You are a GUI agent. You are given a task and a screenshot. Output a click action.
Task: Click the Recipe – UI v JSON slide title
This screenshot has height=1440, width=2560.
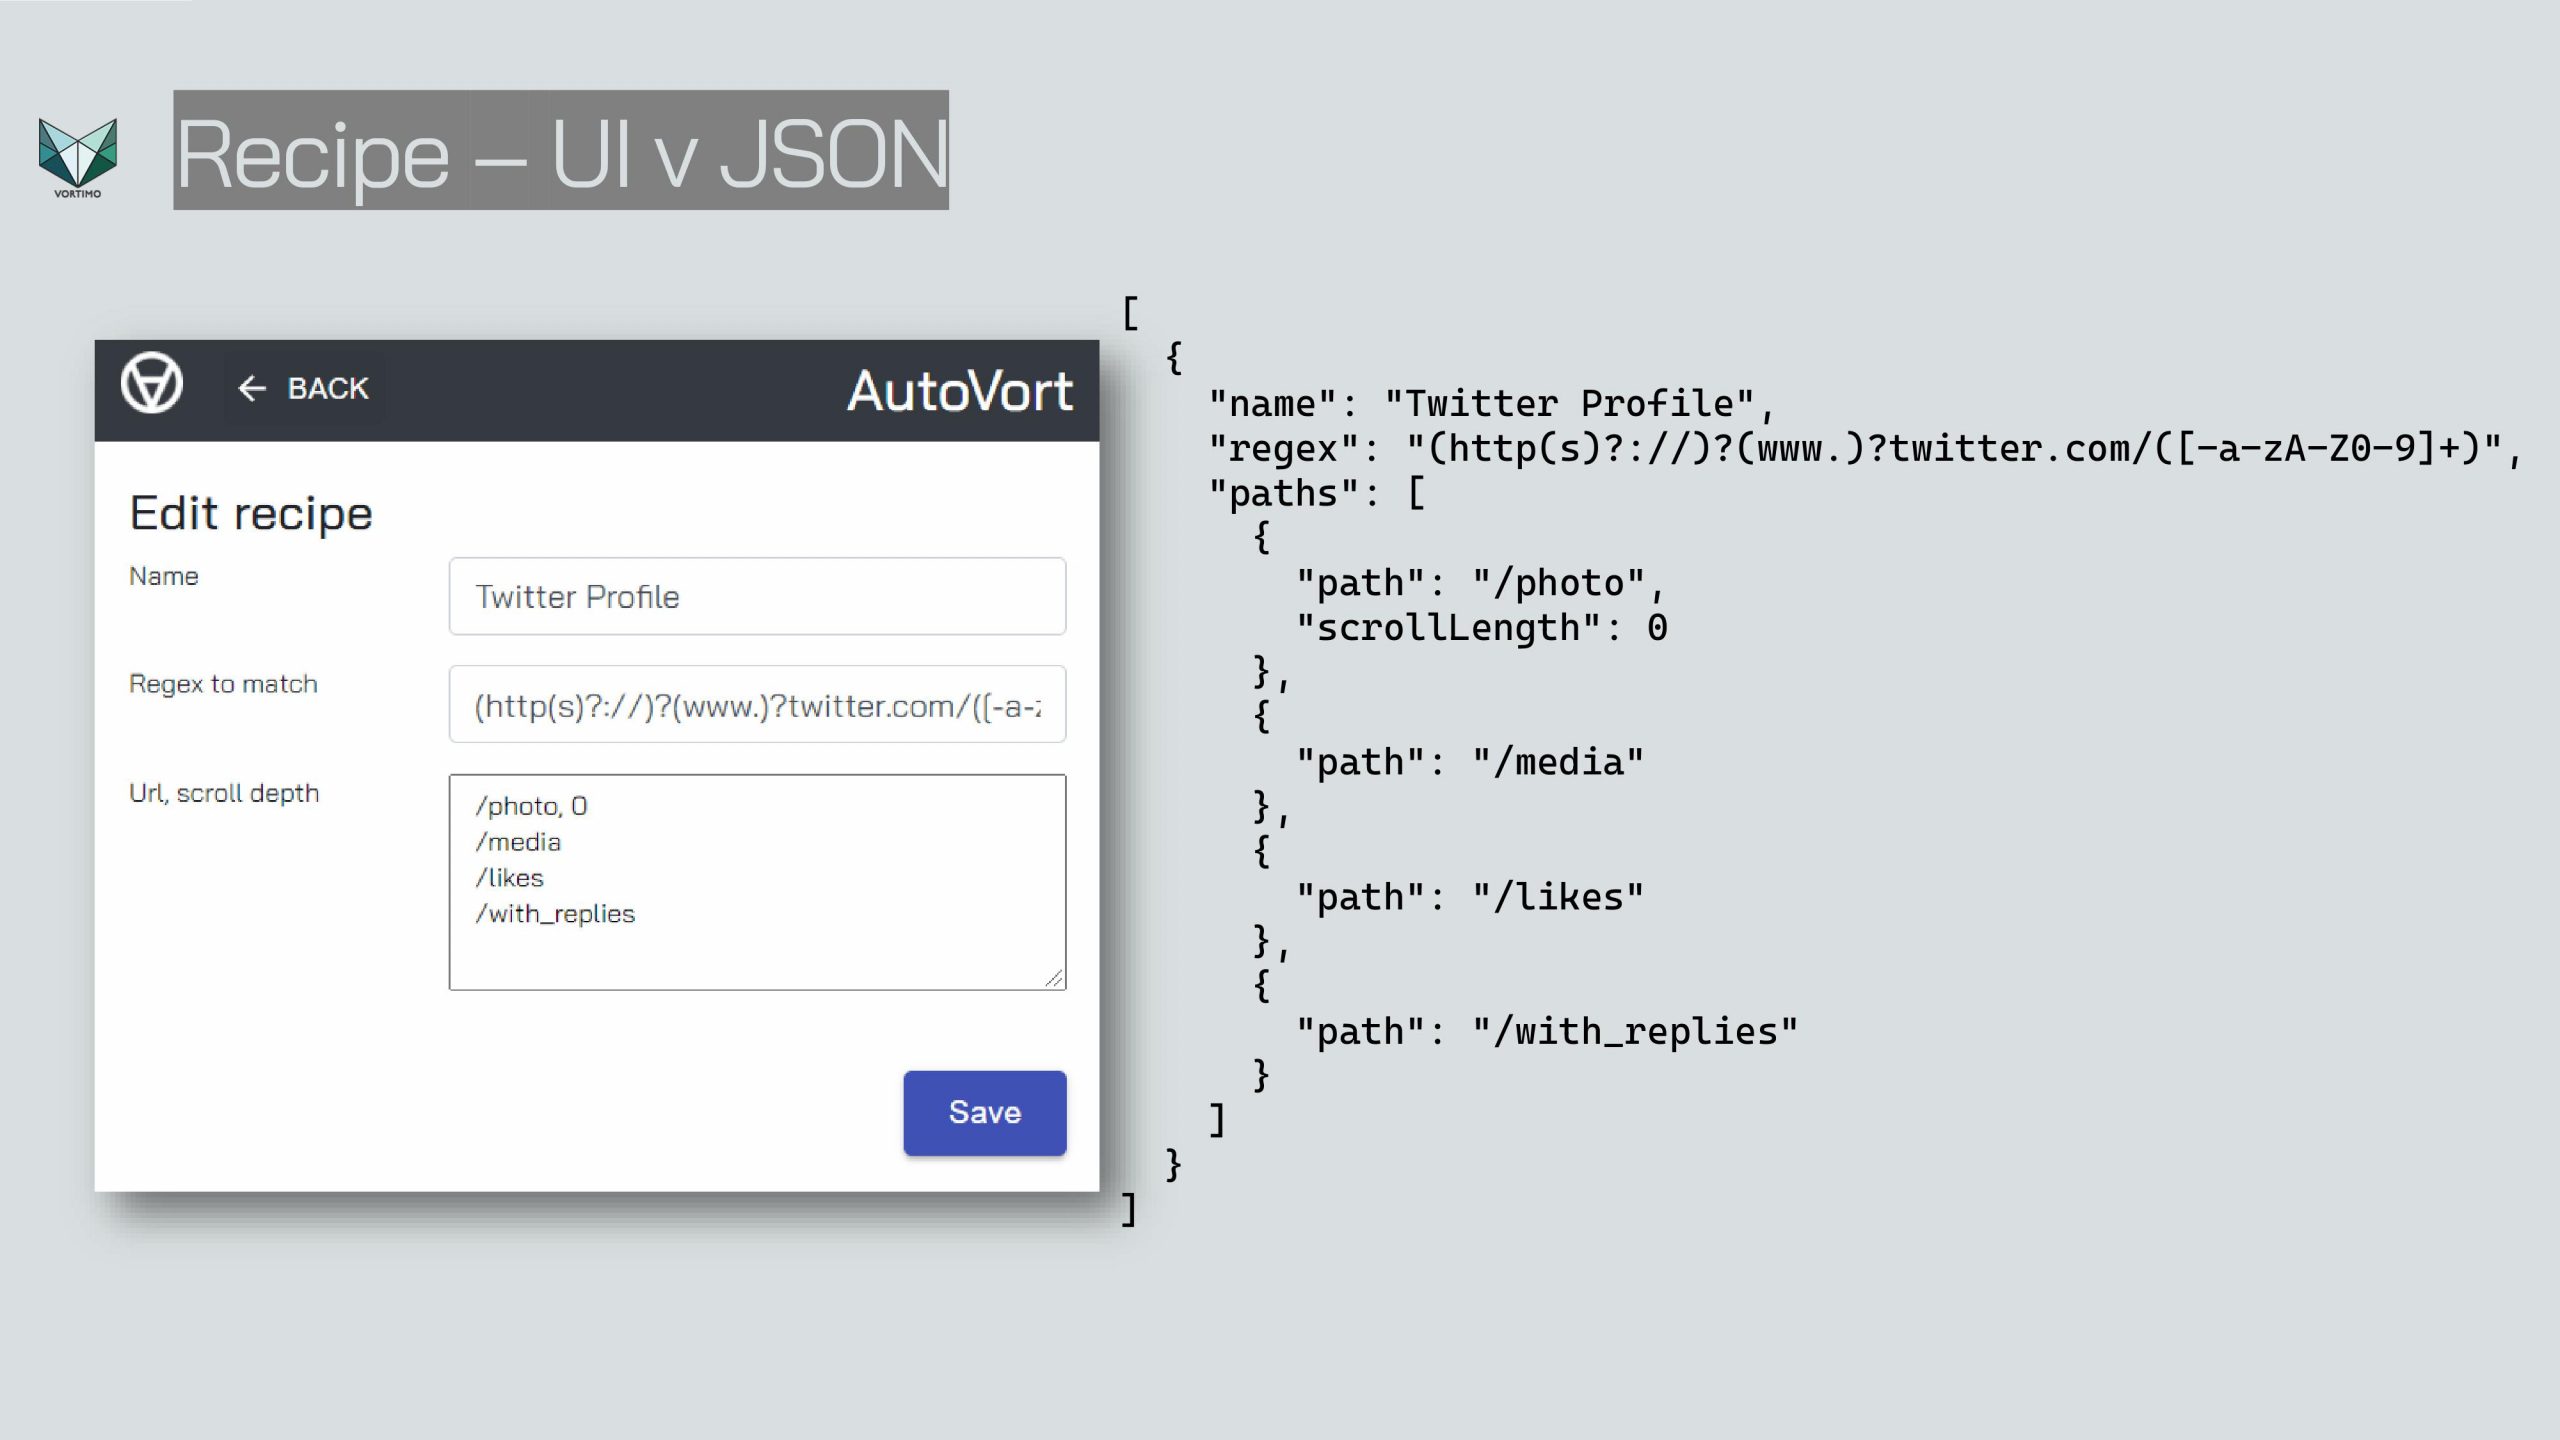tap(561, 151)
